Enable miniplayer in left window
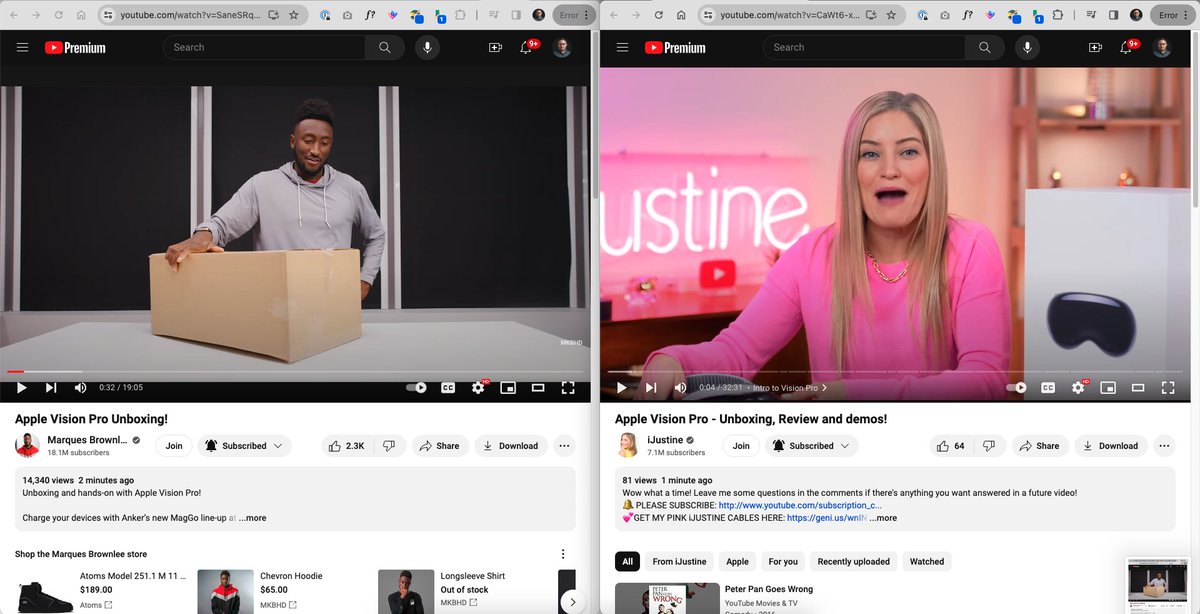The image size is (1200, 614). click(508, 388)
